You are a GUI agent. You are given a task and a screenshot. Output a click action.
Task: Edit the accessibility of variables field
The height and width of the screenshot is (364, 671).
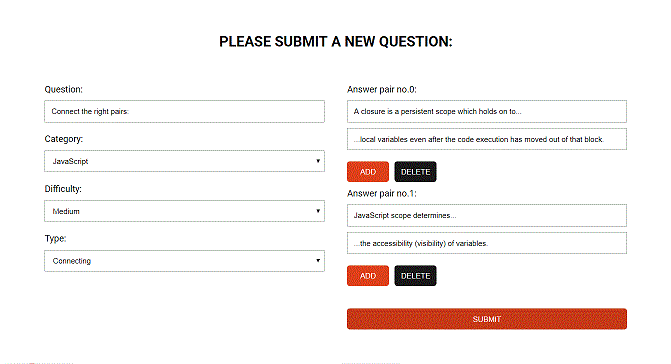[487, 243]
